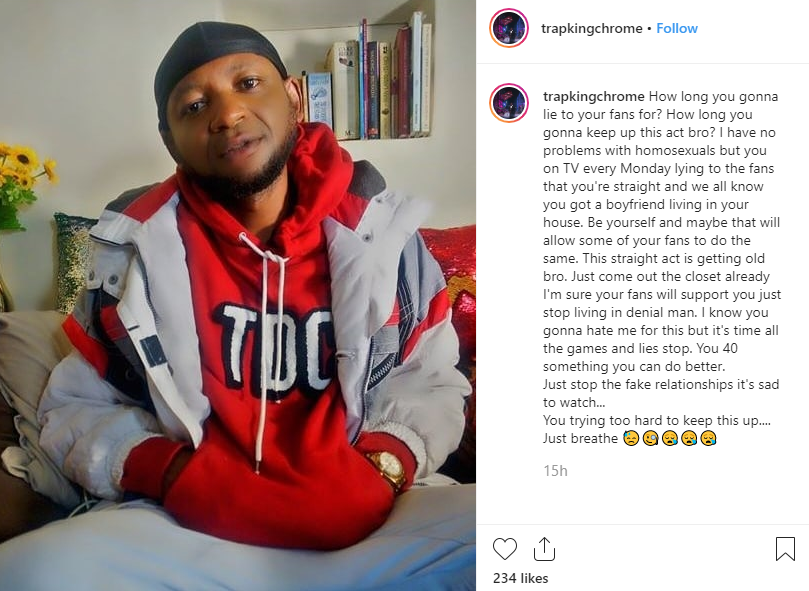Open trapkingchrome username in the caption
Screen dimensions: 809x591
tap(593, 97)
